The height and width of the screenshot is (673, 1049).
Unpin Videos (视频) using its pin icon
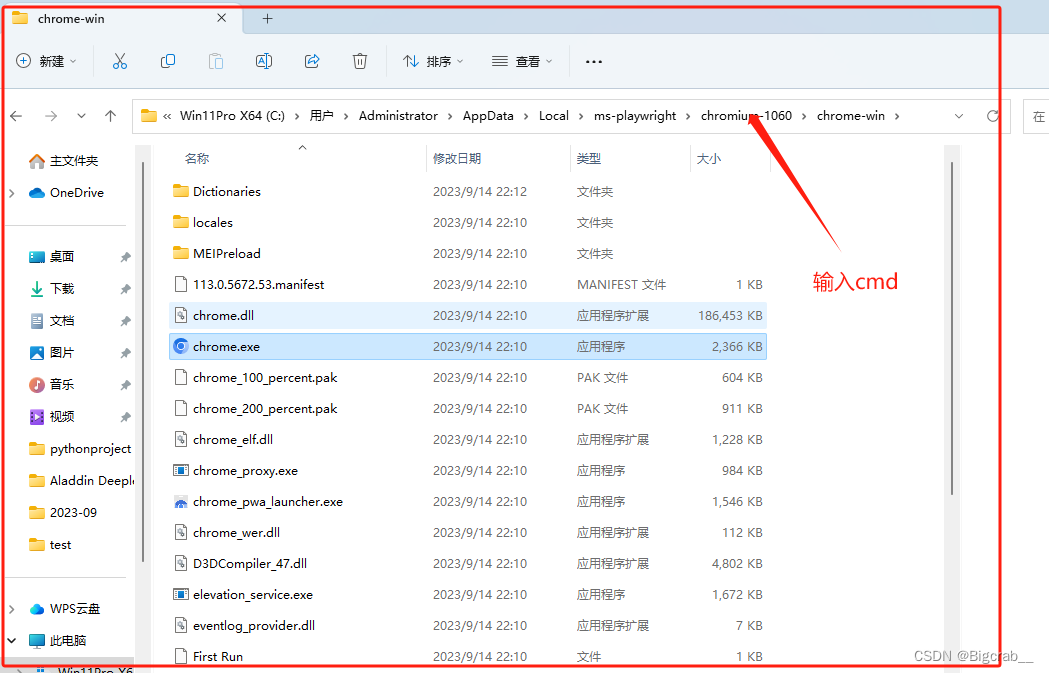(x=125, y=417)
